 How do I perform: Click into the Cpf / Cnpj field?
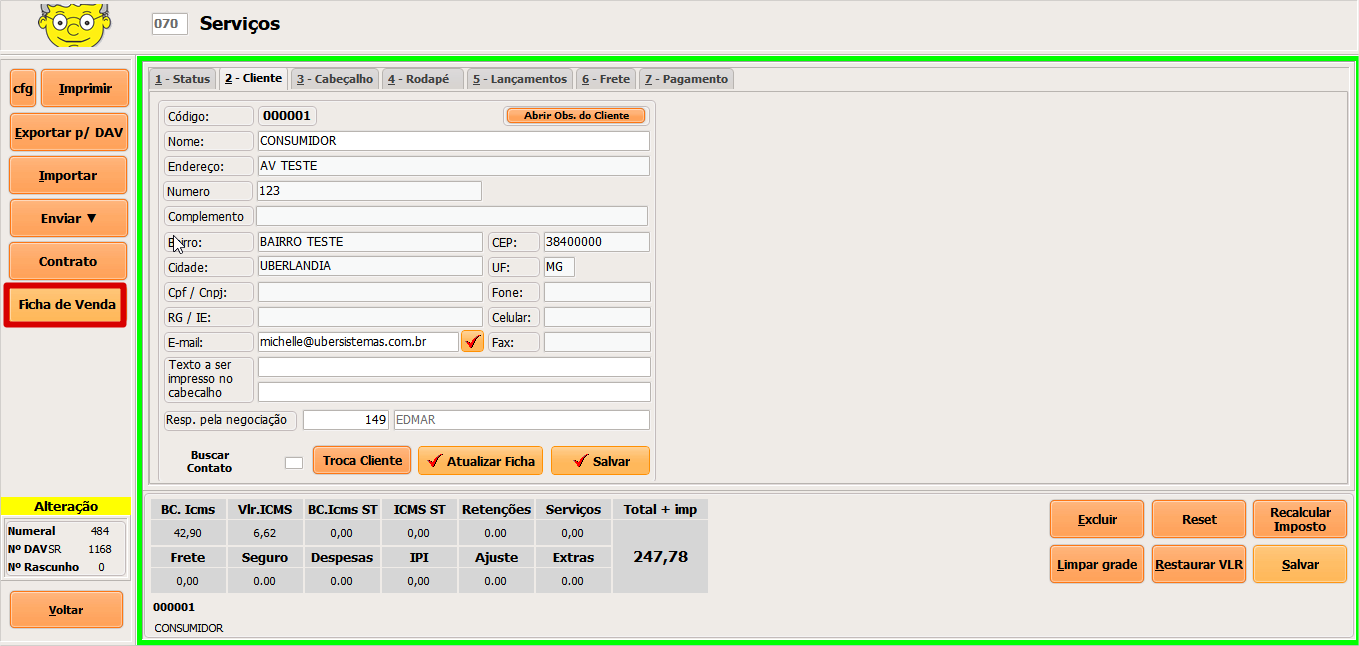[x=370, y=292]
